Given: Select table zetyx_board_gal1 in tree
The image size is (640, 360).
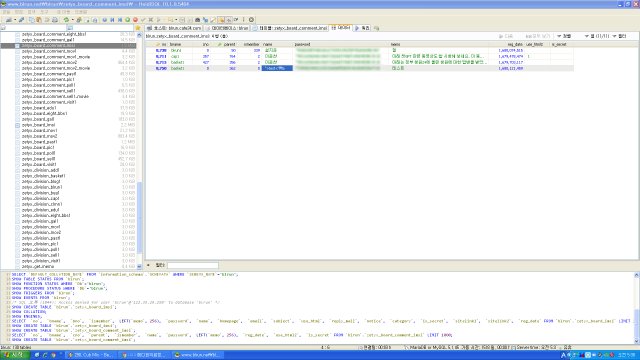Looking at the screenshot, I should (x=38, y=119).
